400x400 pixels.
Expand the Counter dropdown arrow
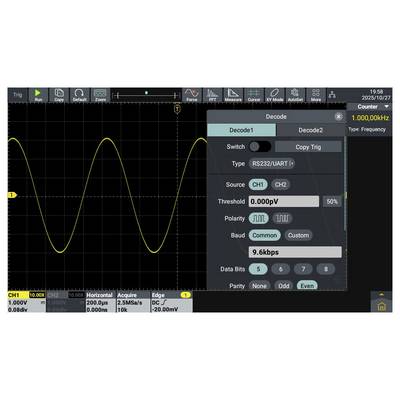[x=387, y=107]
